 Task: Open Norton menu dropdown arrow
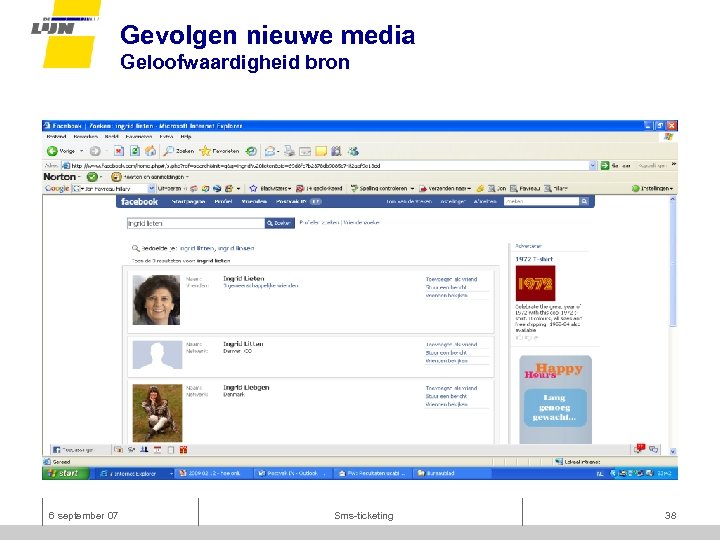coord(79,177)
